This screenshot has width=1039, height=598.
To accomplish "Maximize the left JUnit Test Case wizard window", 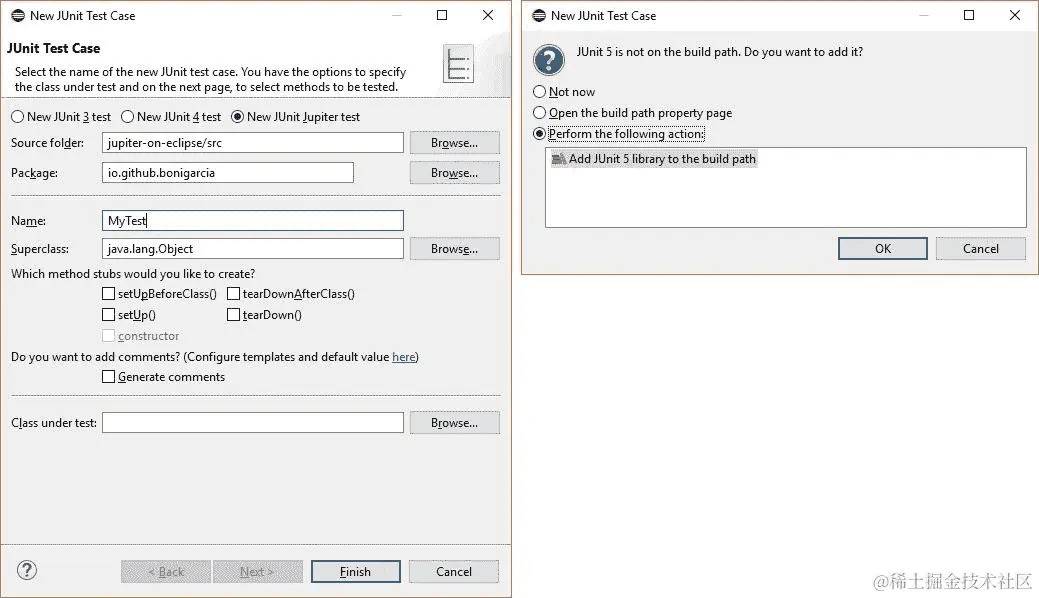I will tap(442, 15).
